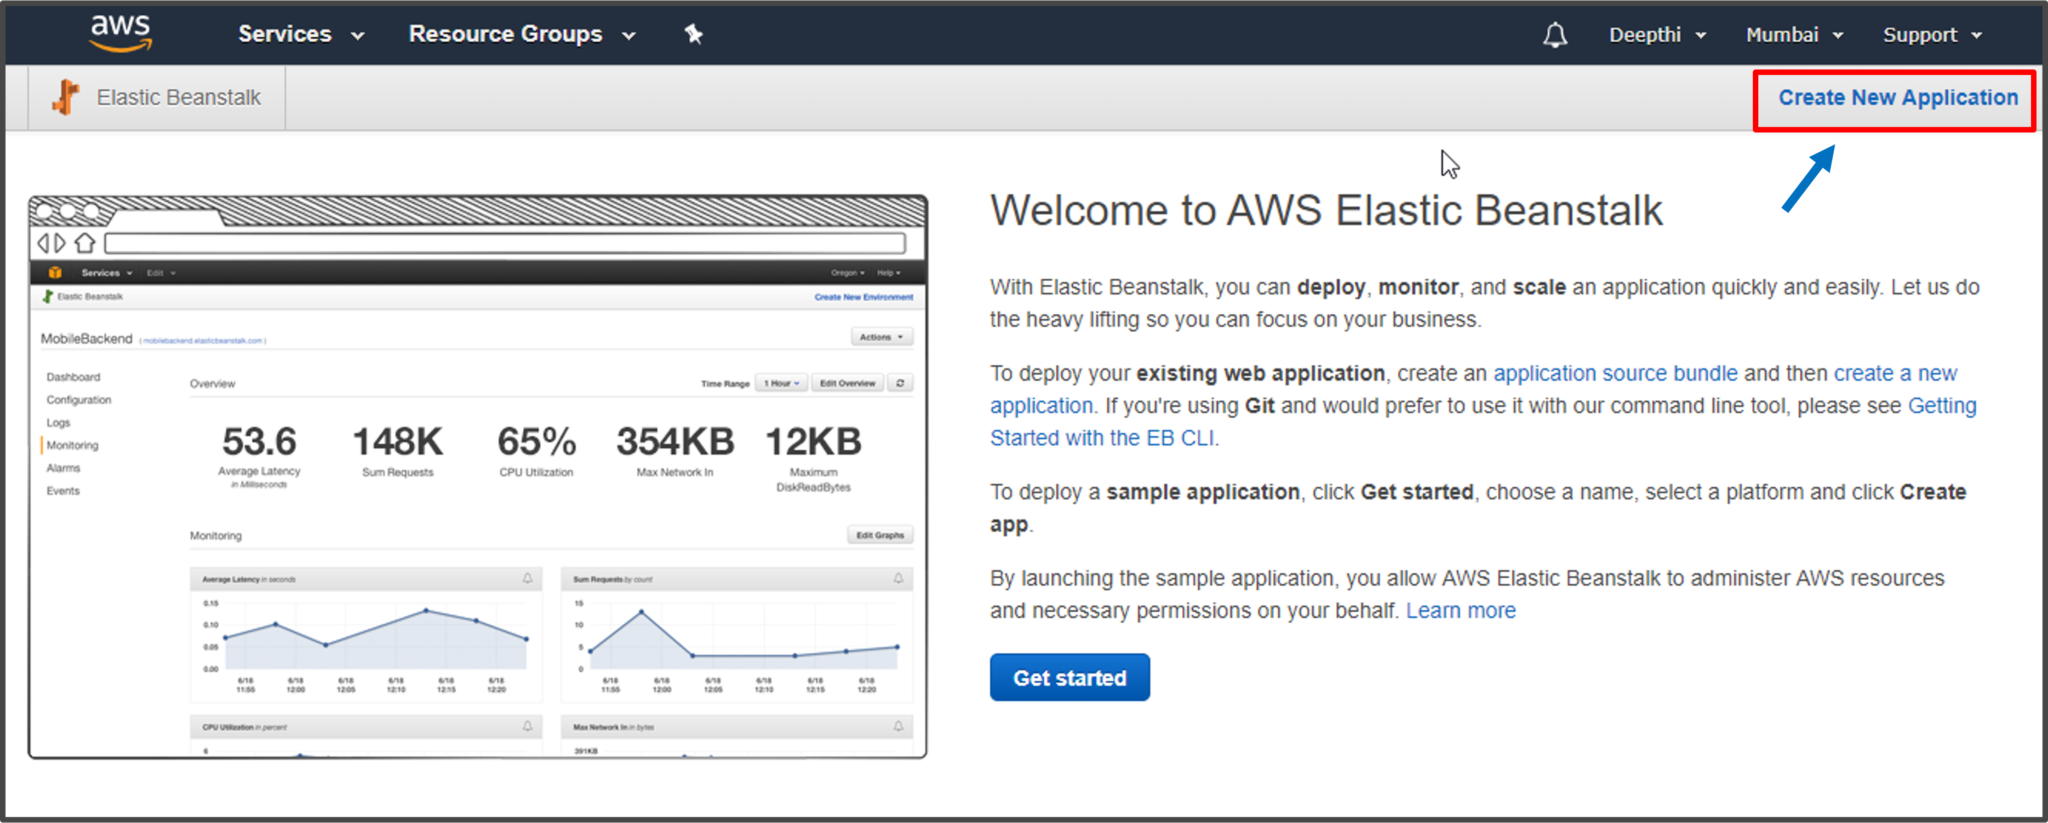Viewport: 2048px width, 823px height.
Task: Click the AWS logo
Action: click(121, 33)
